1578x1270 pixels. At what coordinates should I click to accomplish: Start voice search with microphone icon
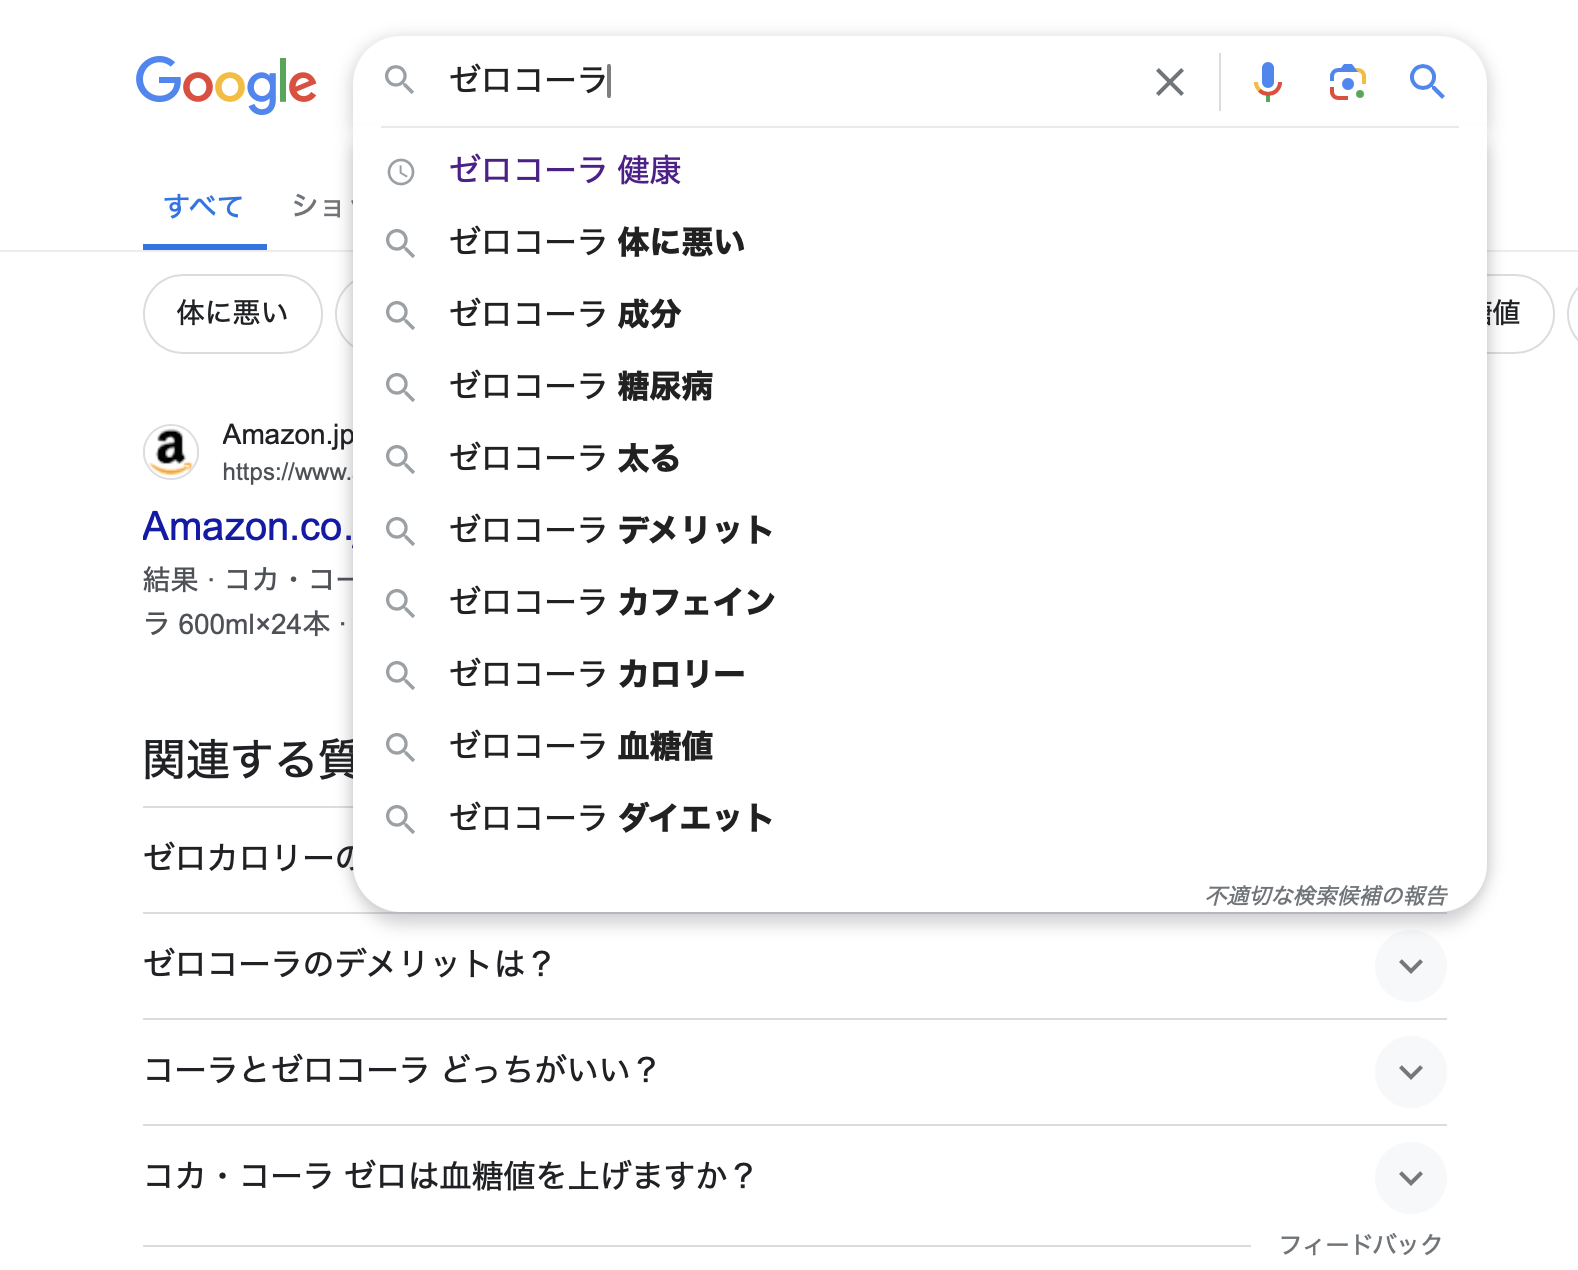1267,82
